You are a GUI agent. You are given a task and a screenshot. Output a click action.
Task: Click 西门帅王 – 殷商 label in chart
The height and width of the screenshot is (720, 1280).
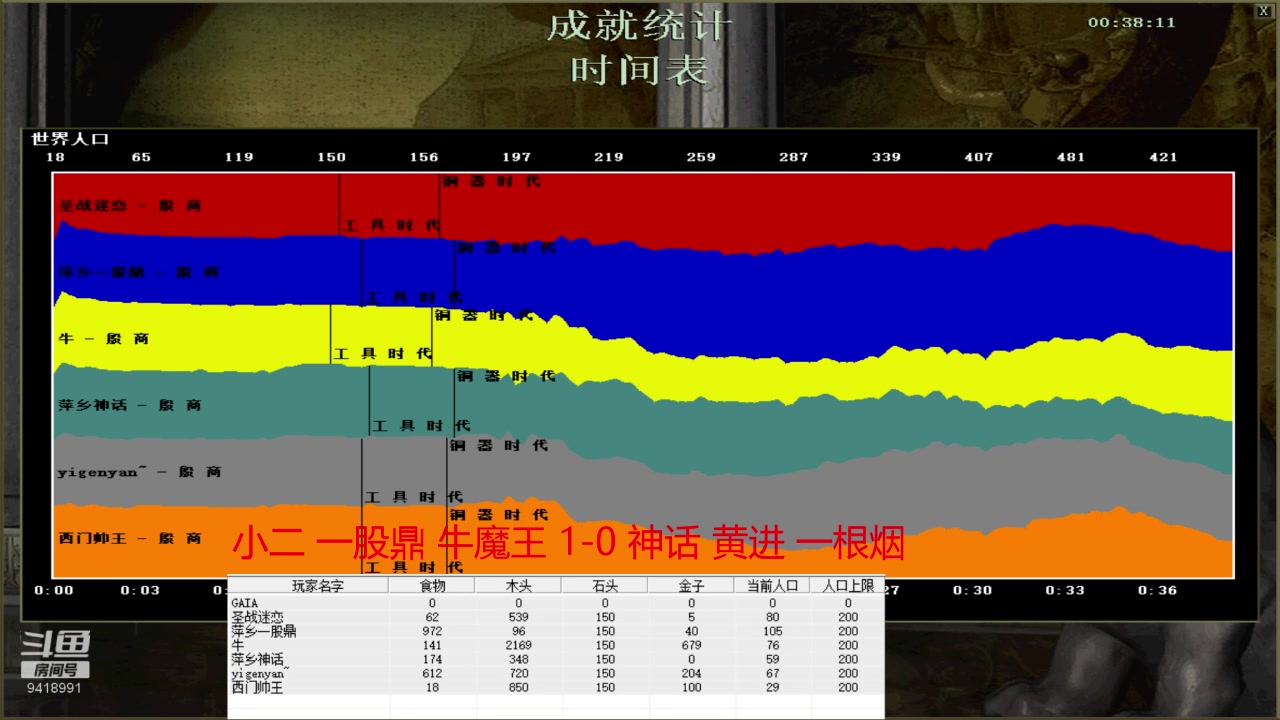click(x=130, y=538)
